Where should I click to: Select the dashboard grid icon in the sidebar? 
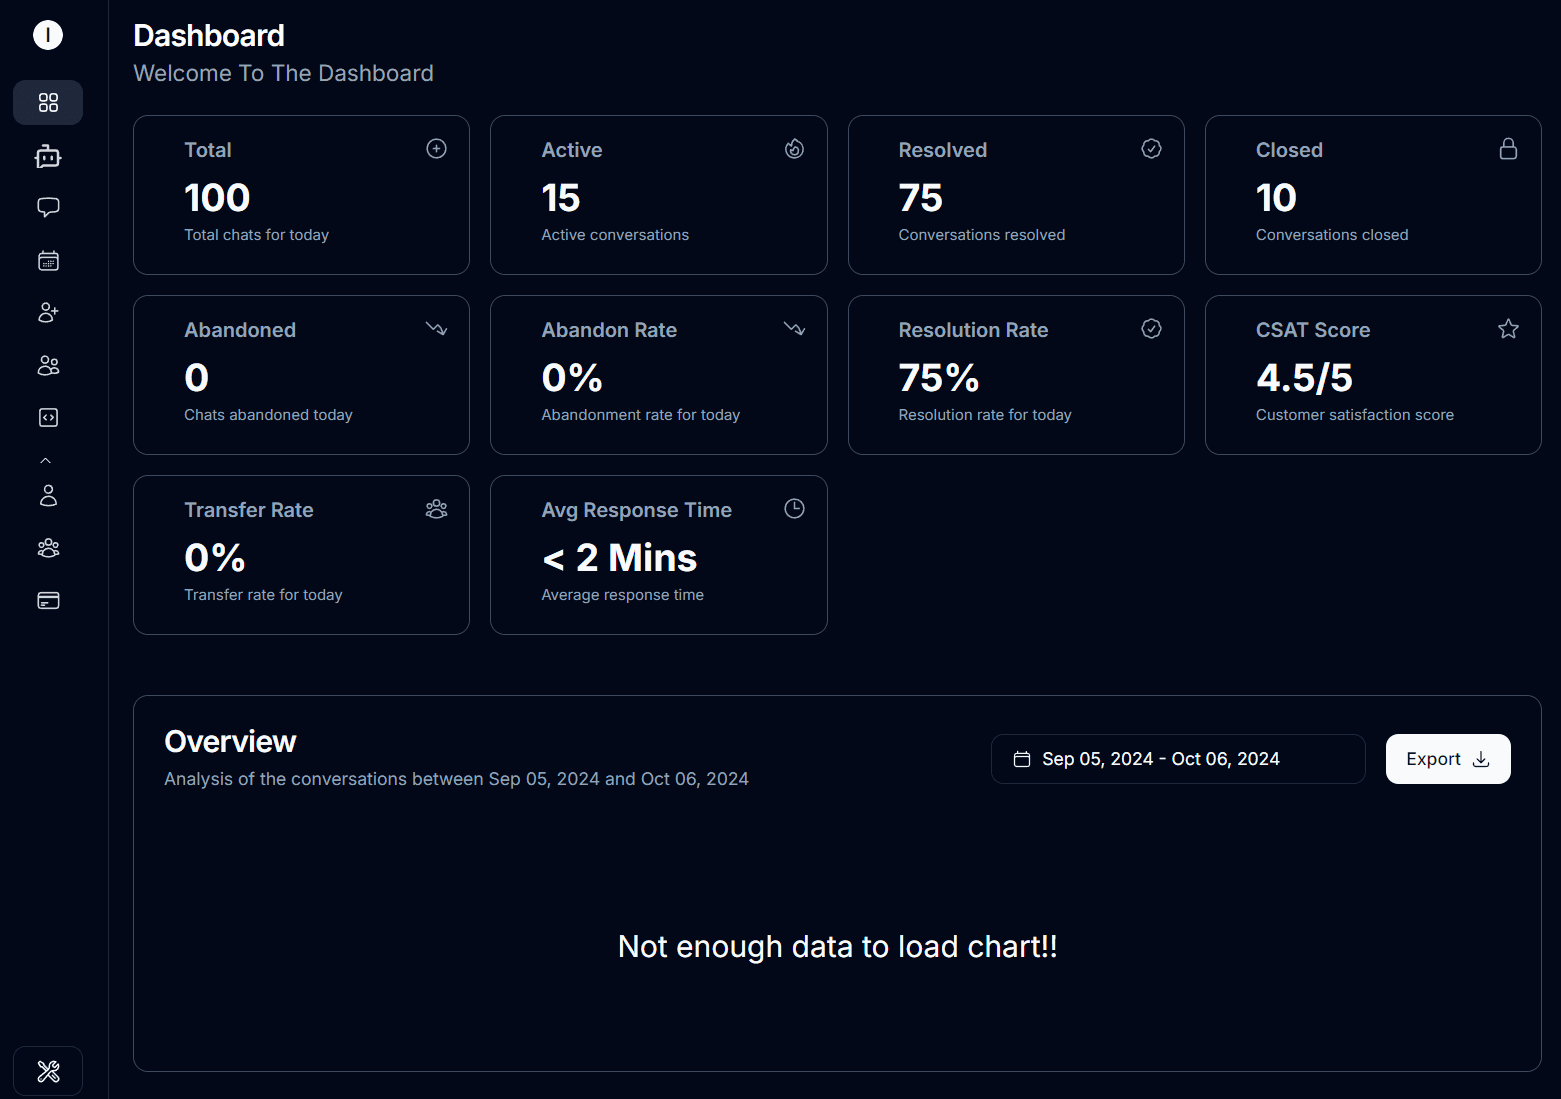(47, 102)
